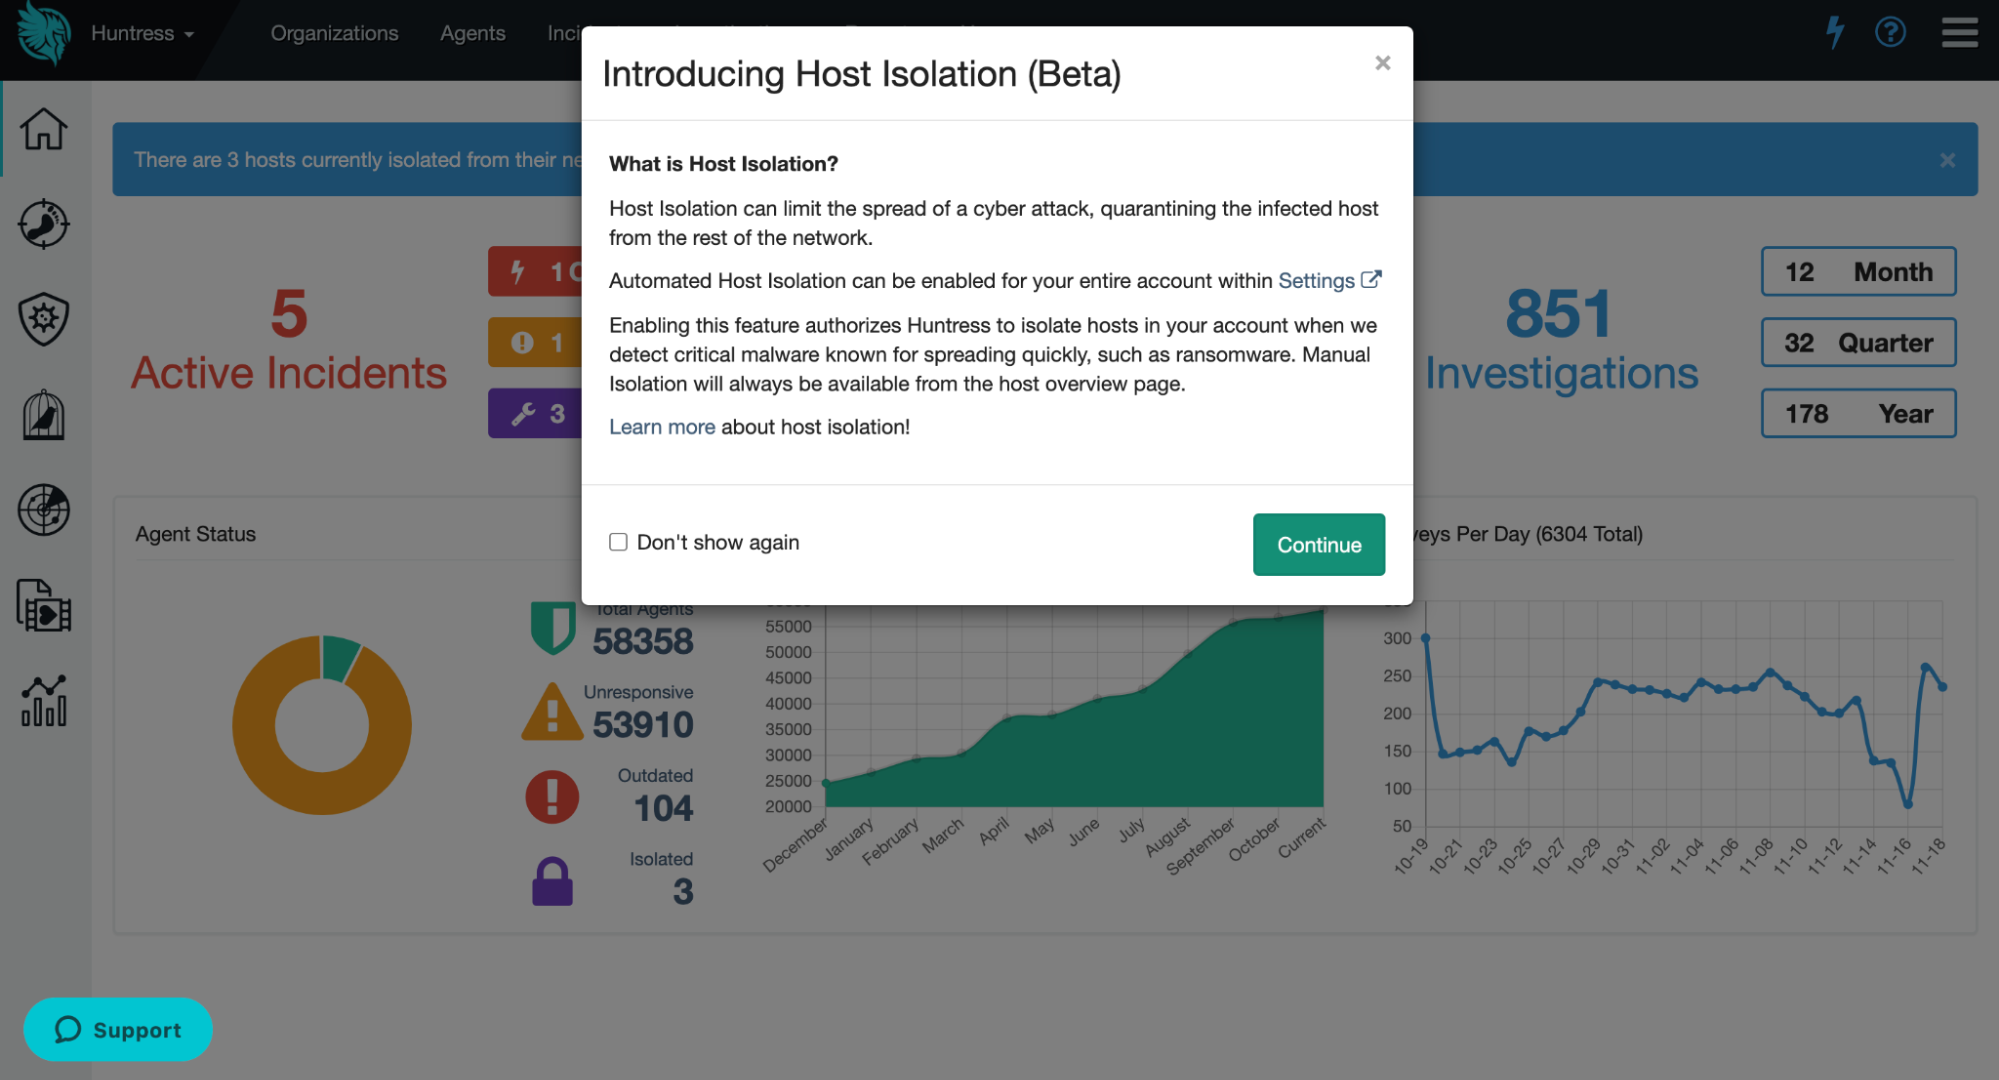Open the help question mark icon
The image size is (1999, 1080).
[1890, 33]
